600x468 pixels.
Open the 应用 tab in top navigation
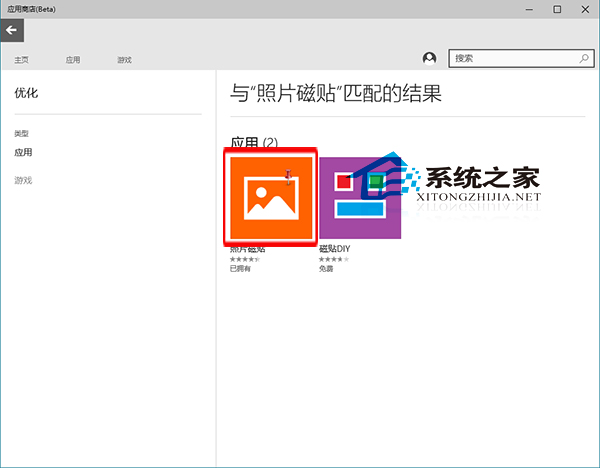pyautogui.click(x=73, y=60)
